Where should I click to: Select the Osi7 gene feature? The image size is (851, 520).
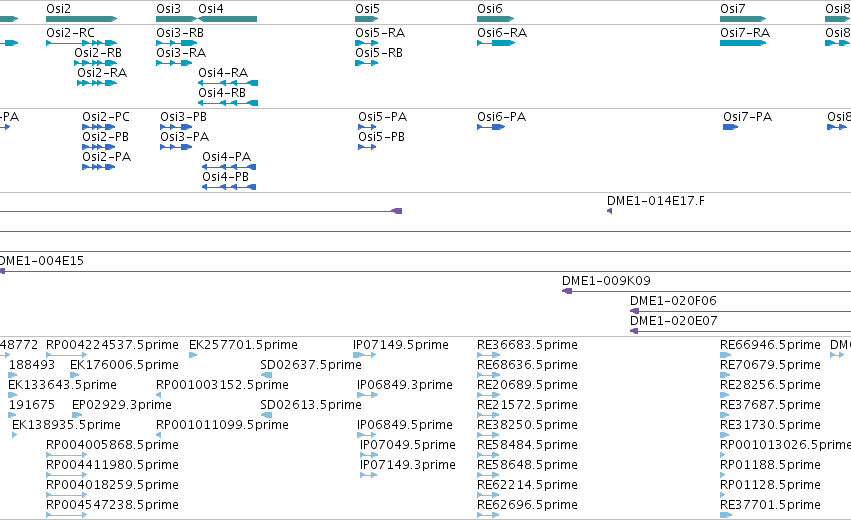pyautogui.click(x=742, y=19)
